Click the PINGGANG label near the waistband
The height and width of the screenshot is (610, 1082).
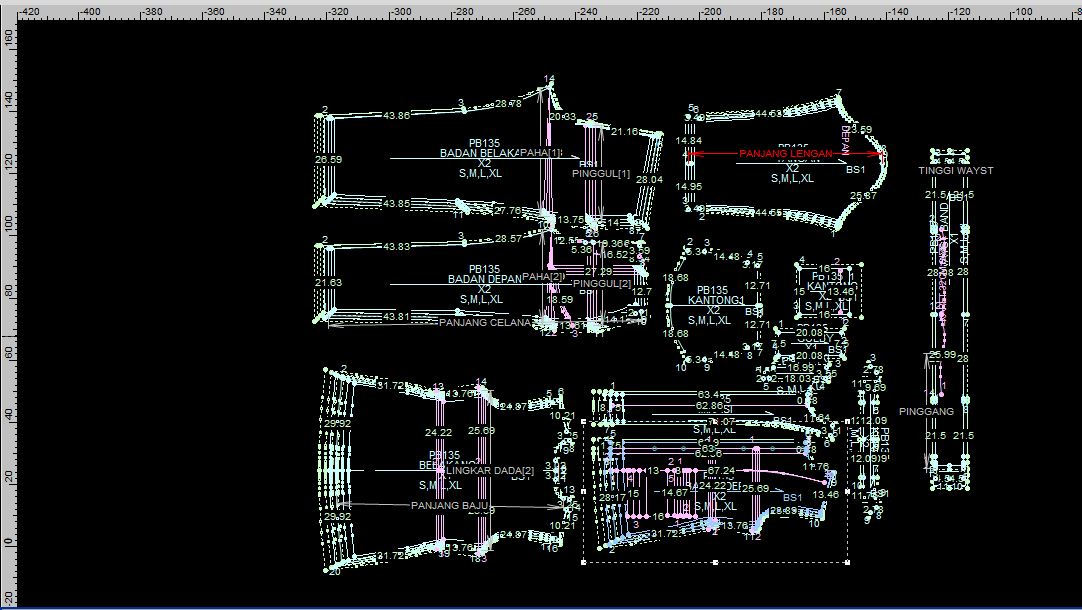click(926, 411)
